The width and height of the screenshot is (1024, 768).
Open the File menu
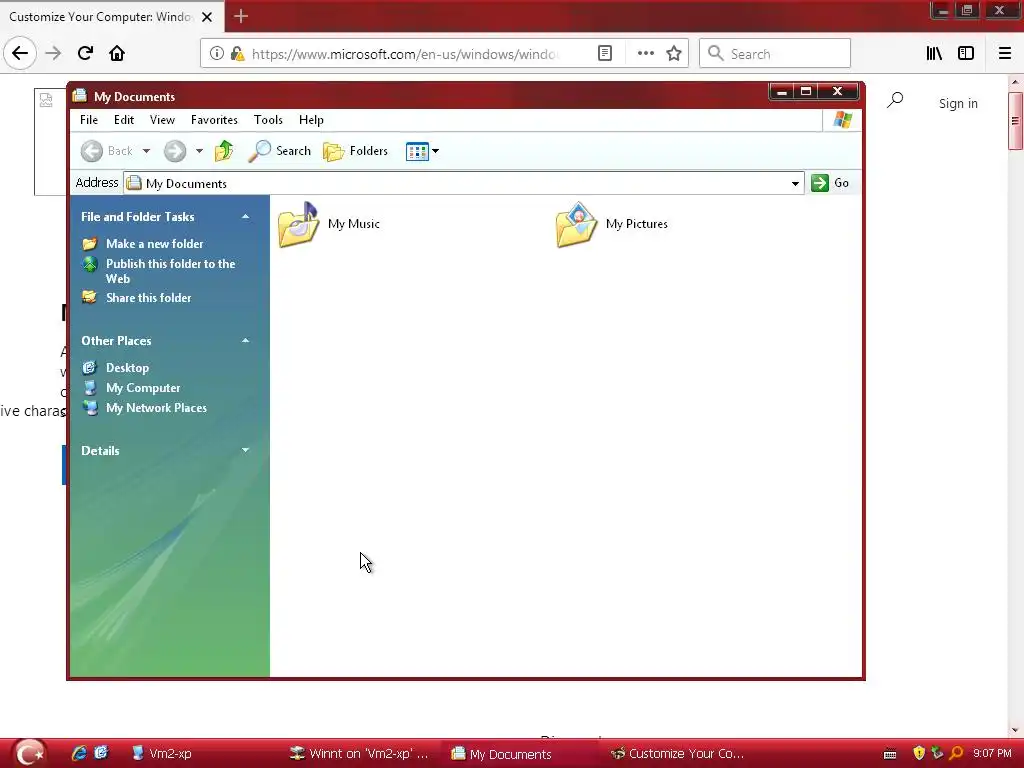89,120
